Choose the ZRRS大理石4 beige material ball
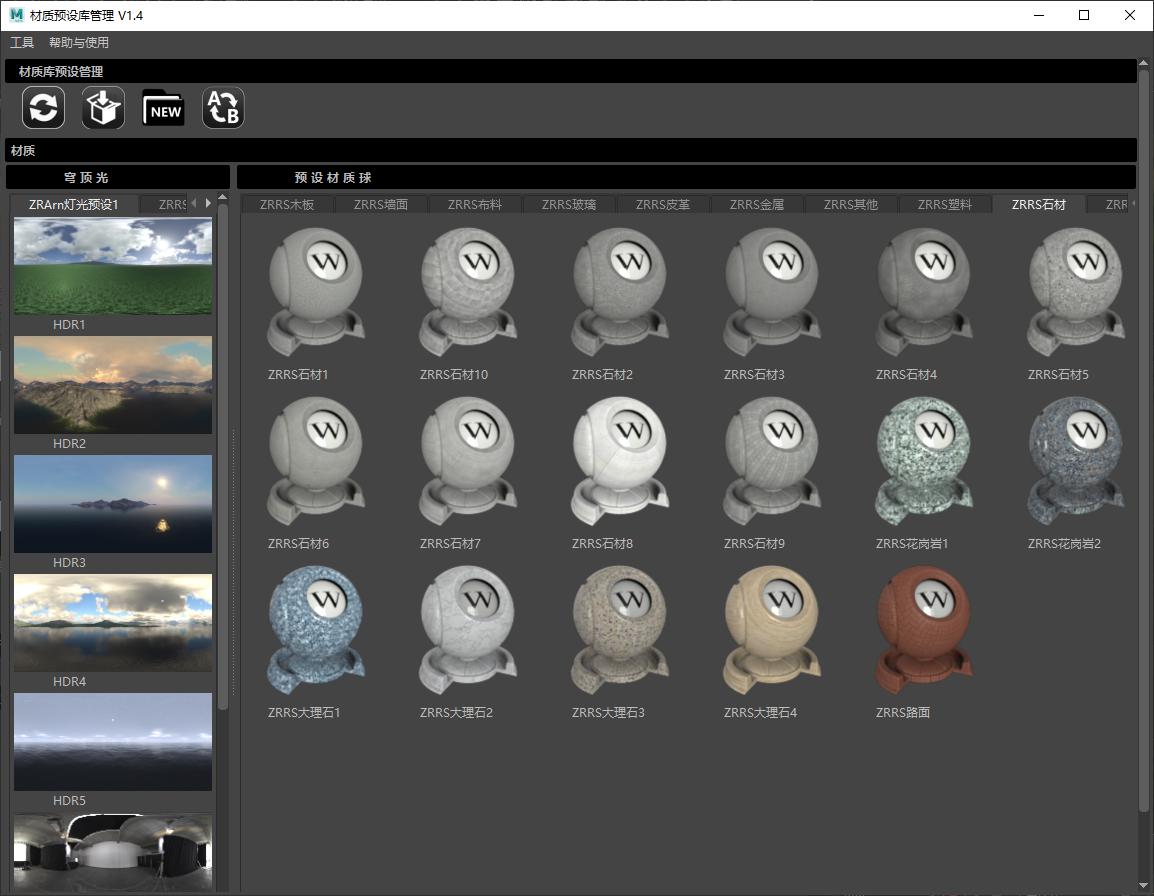 click(x=772, y=630)
